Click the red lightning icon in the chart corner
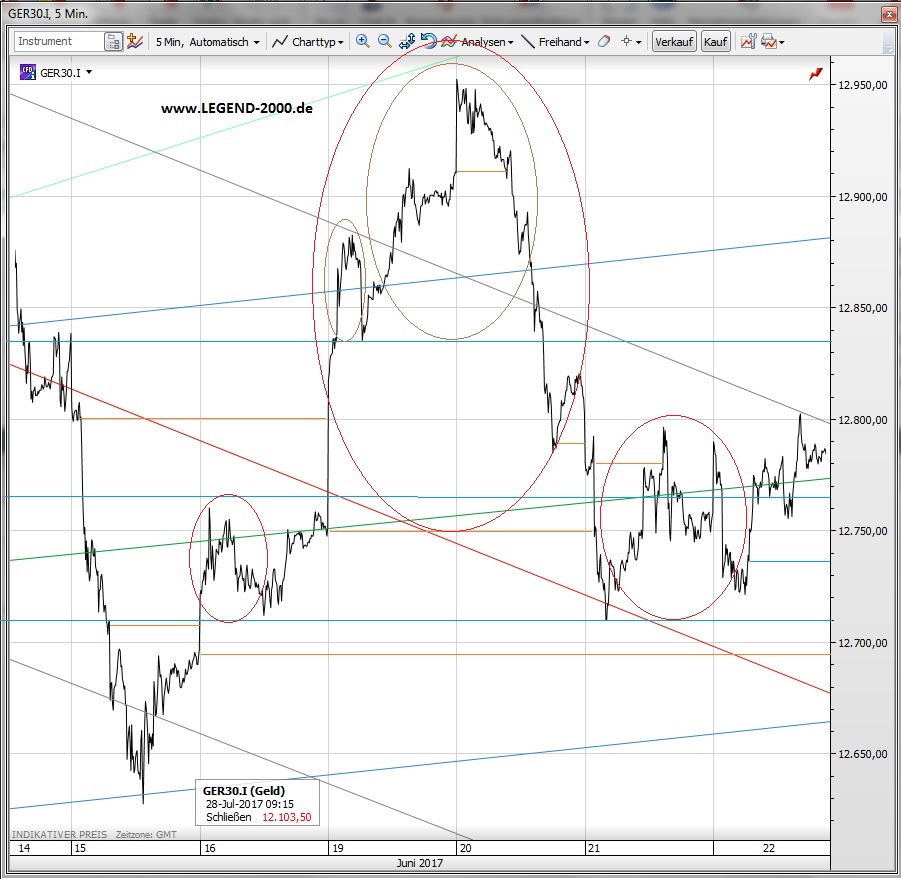The height and width of the screenshot is (879, 901). click(x=816, y=73)
